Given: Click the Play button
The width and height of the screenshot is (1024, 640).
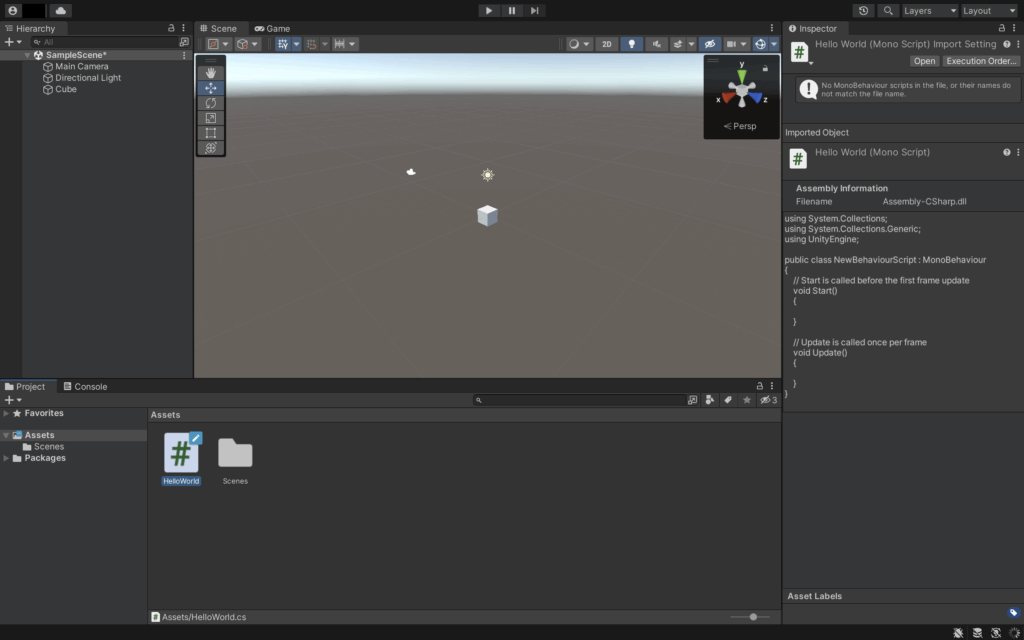Looking at the screenshot, I should point(488,10).
